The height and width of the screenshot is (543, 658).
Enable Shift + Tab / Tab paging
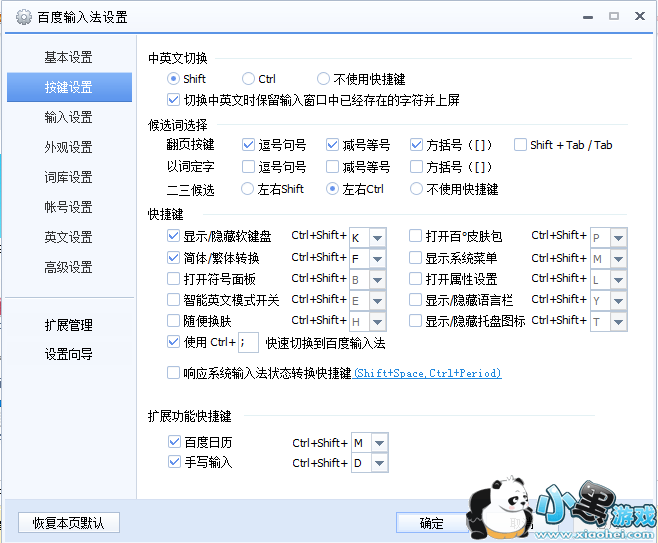point(520,145)
